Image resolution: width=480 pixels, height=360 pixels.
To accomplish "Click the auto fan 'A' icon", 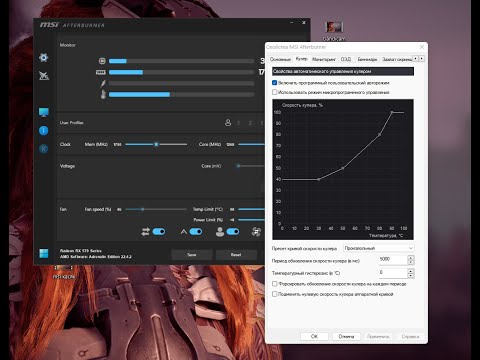I will (183, 232).
